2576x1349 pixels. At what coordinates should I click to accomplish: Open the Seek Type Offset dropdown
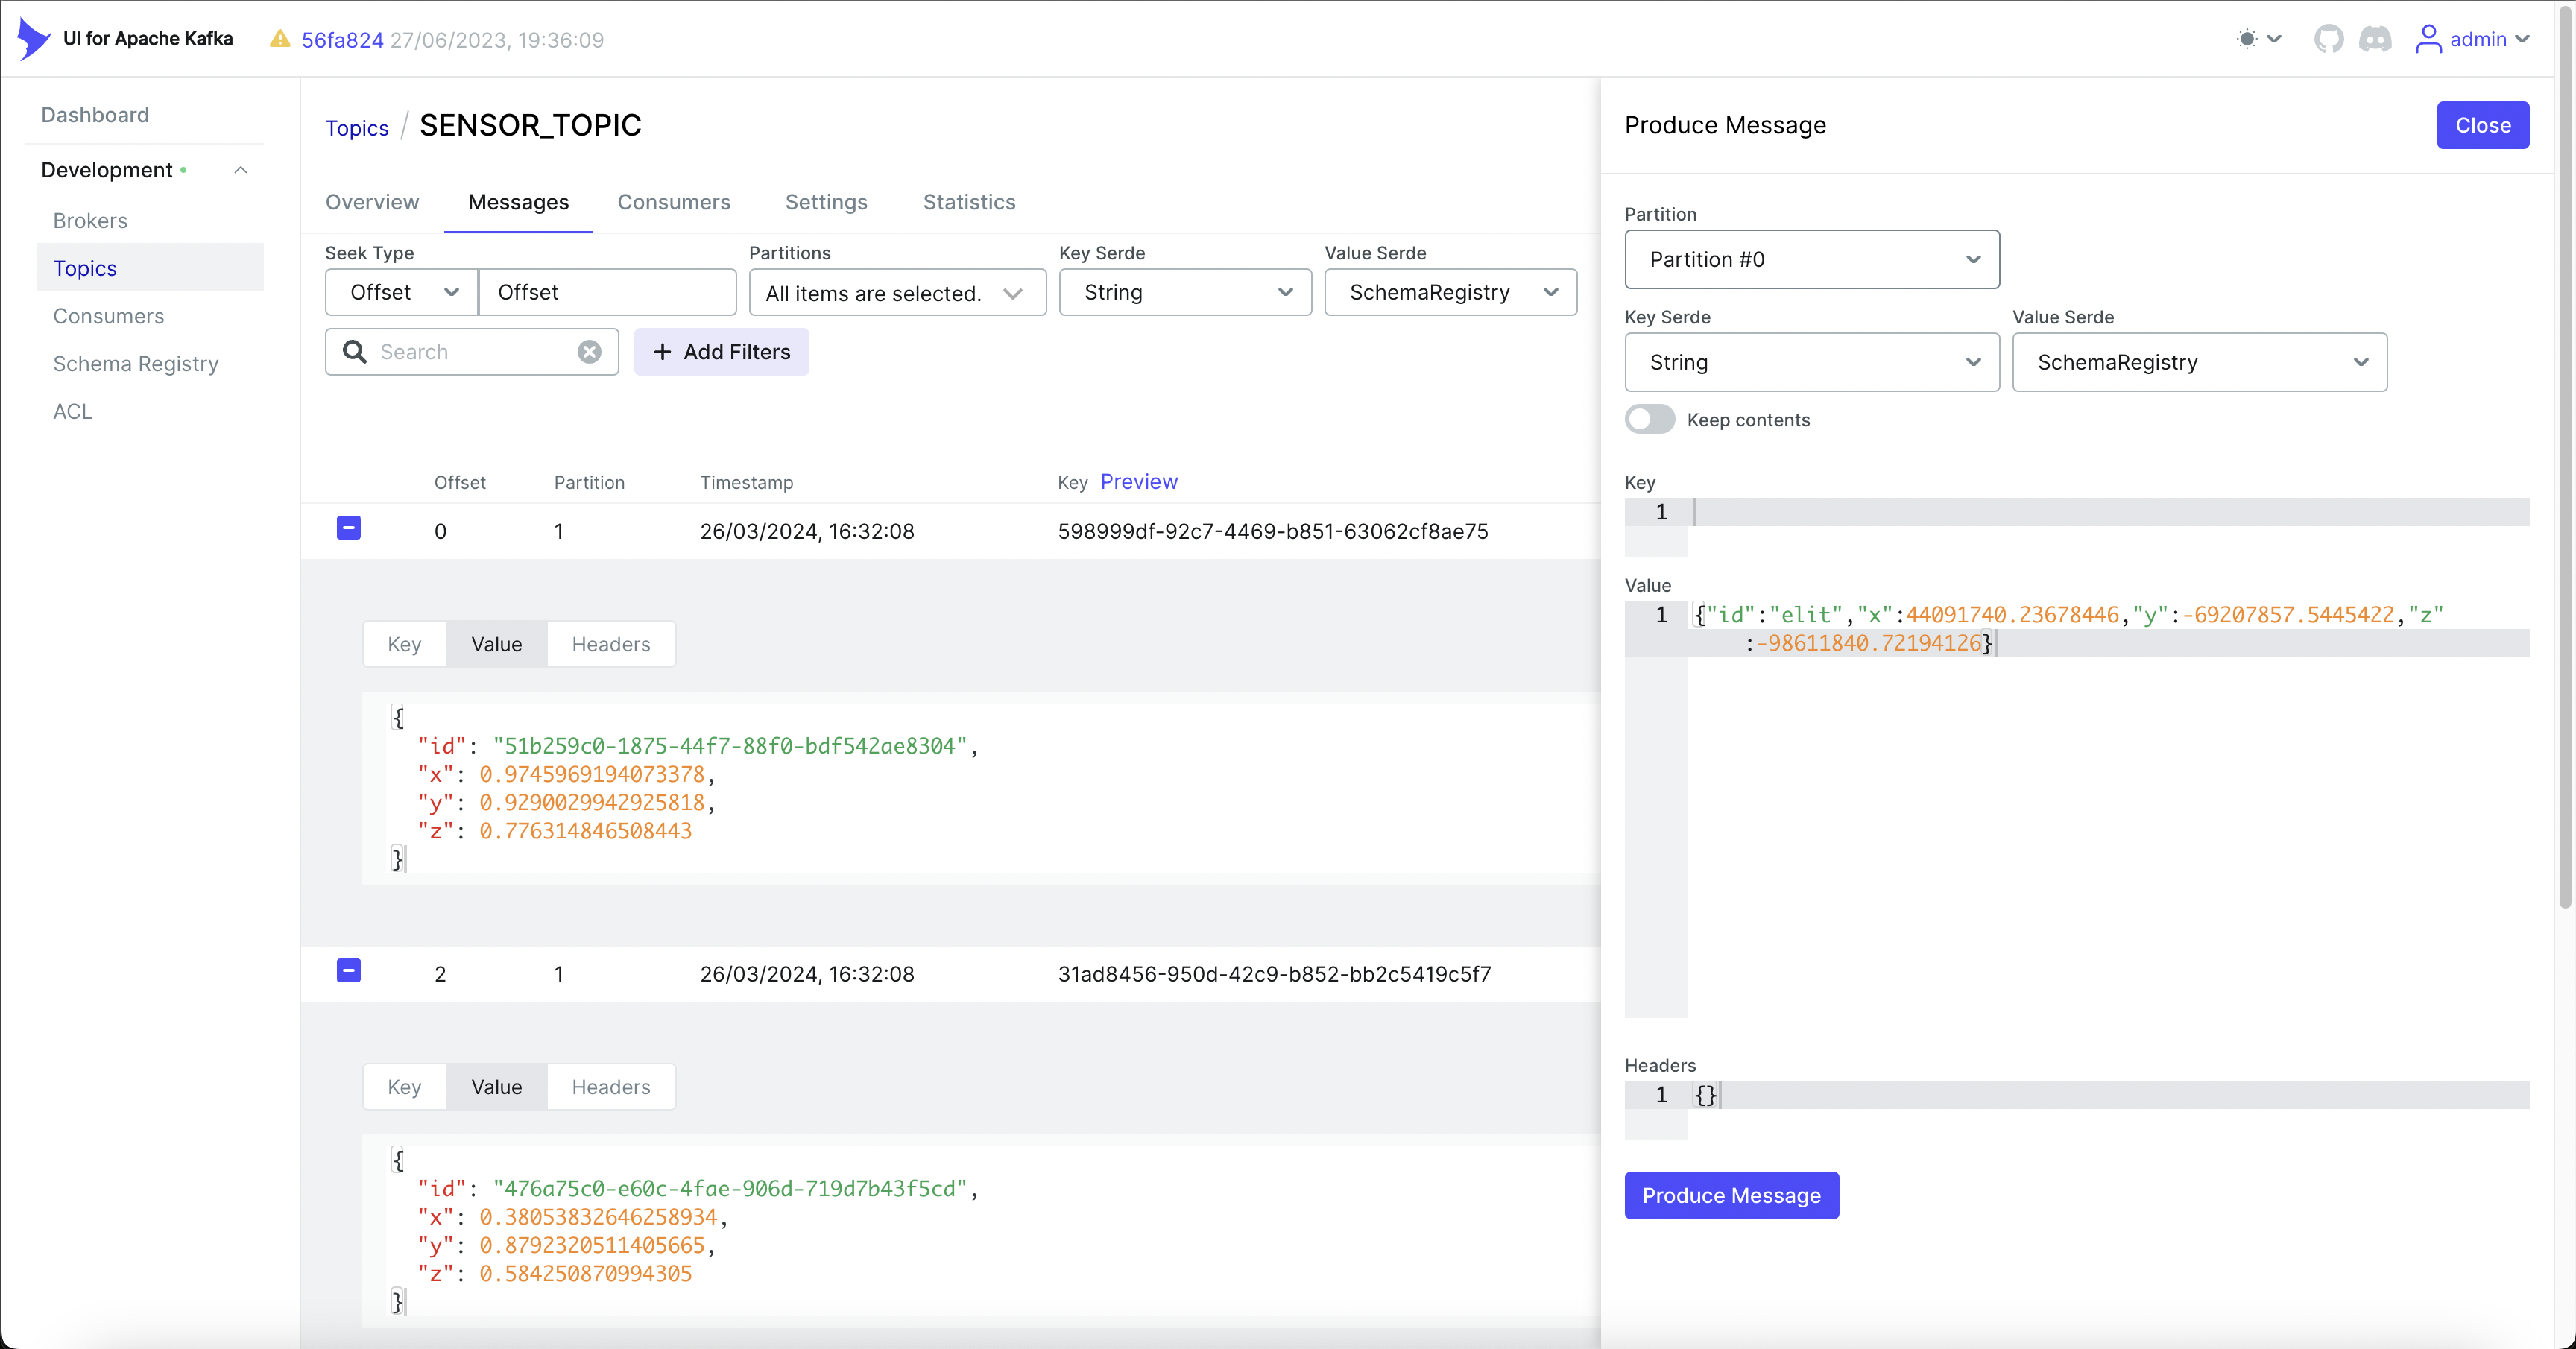[x=401, y=293]
